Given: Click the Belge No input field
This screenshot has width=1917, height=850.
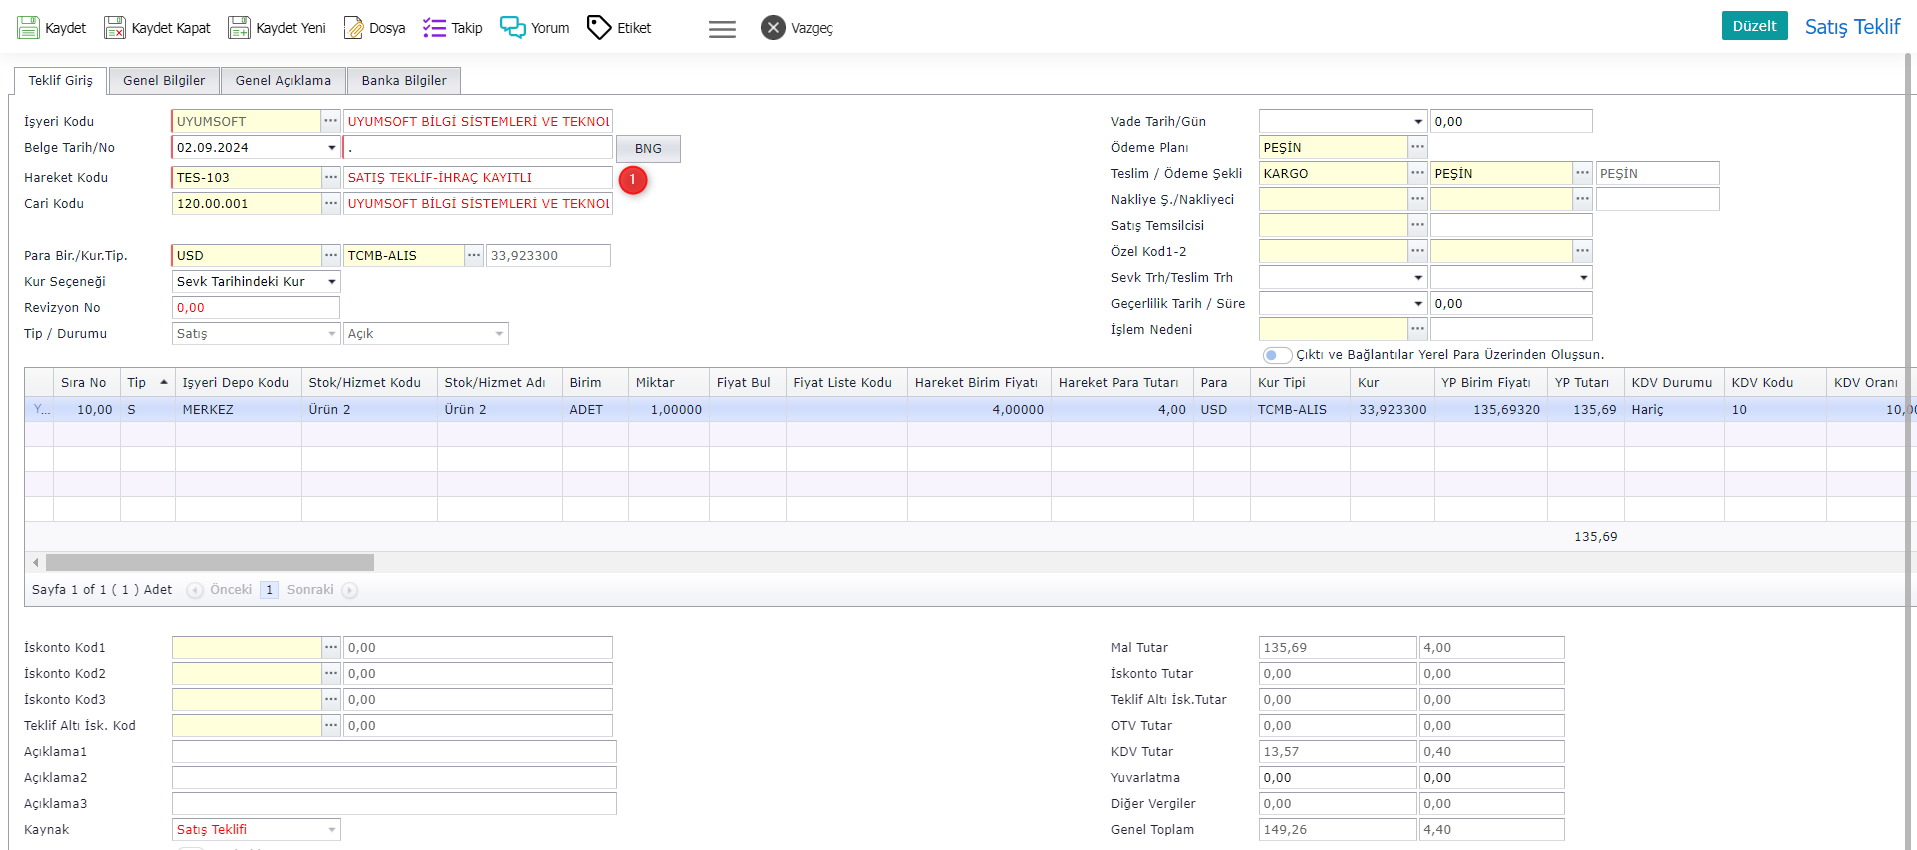Looking at the screenshot, I should tap(478, 147).
